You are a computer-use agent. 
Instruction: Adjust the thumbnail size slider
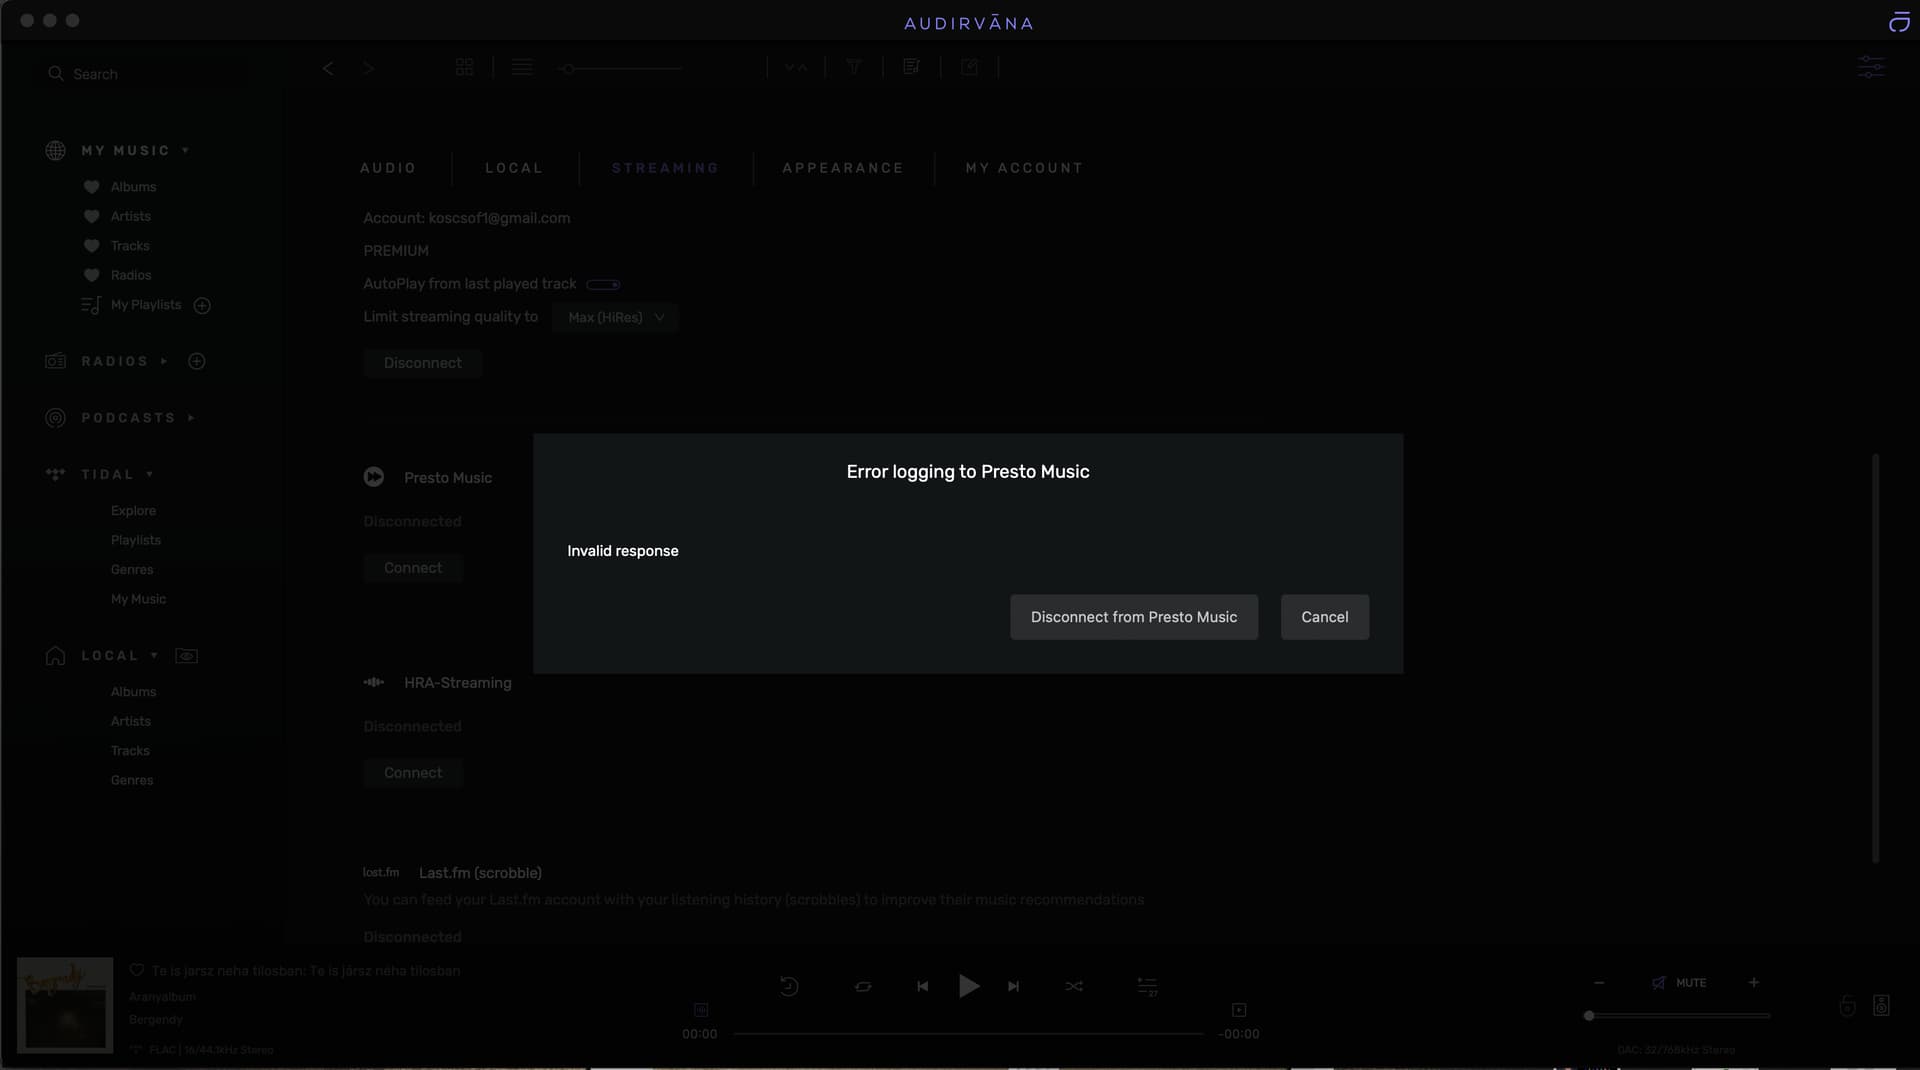tap(621, 69)
